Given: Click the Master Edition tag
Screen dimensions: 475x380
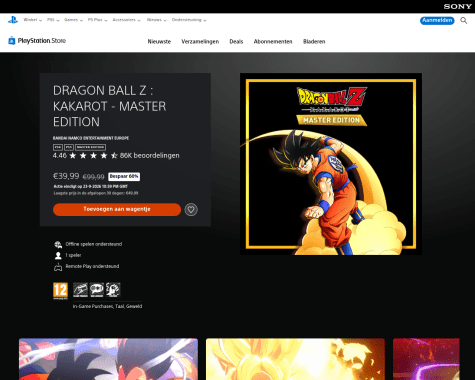Looking at the screenshot, I should pyautogui.click(x=90, y=147).
